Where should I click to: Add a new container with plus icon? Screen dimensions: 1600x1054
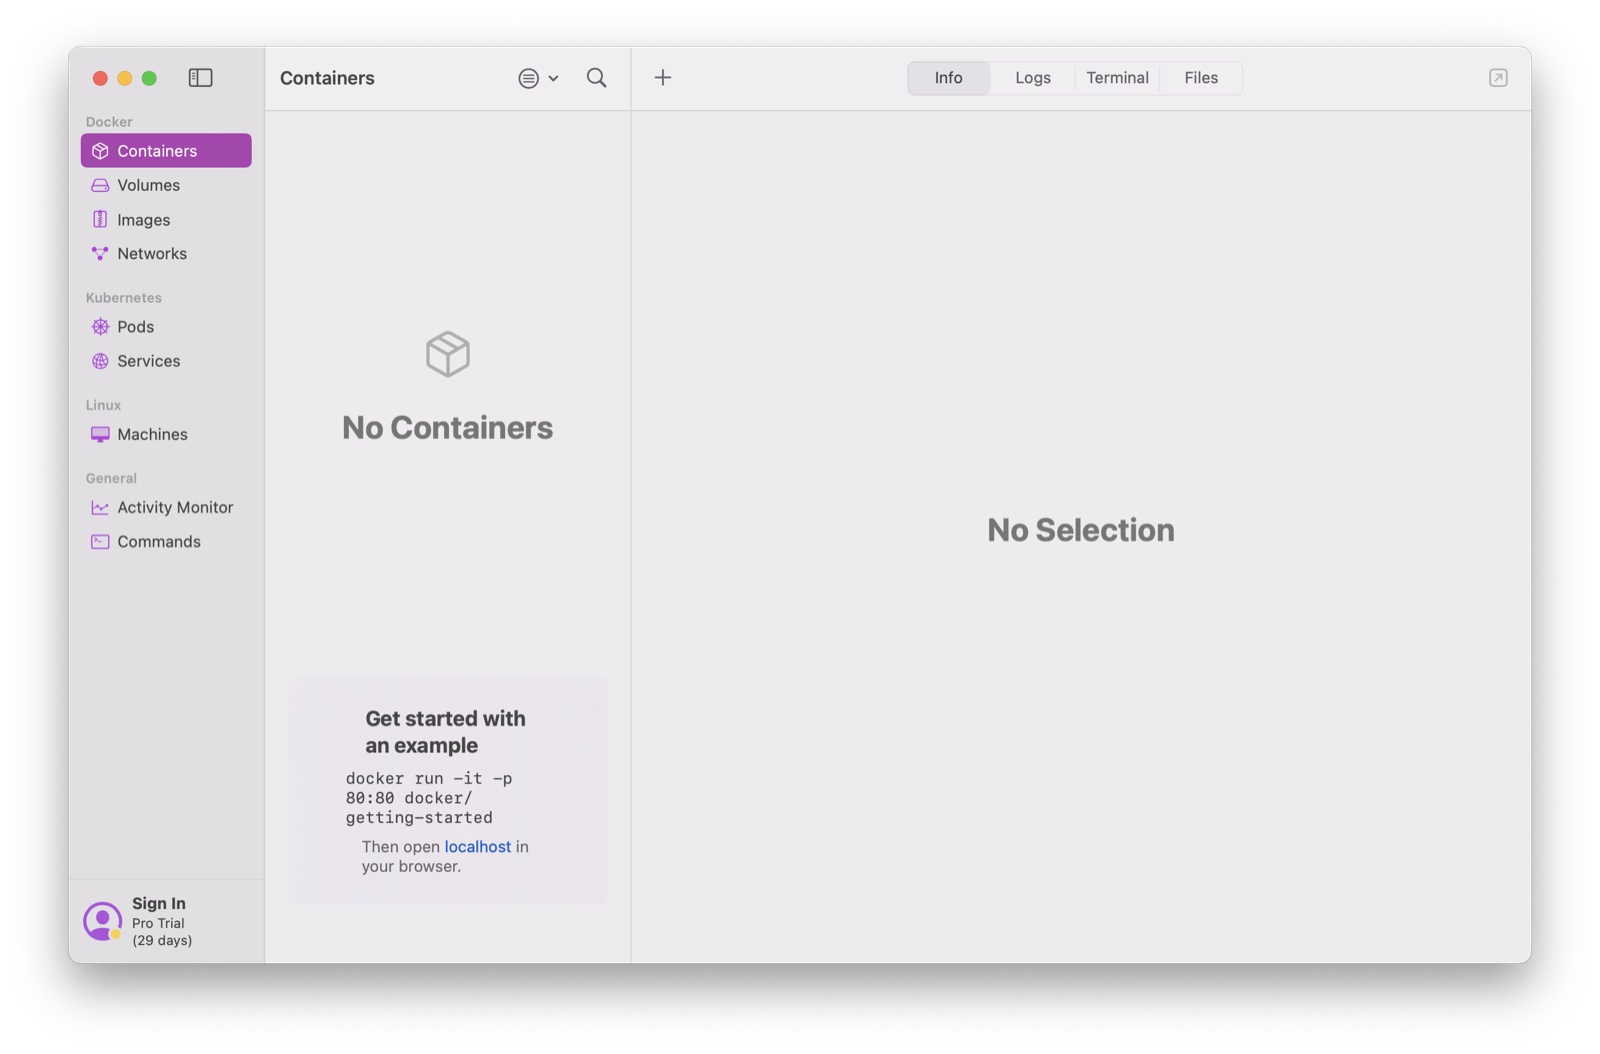click(663, 78)
